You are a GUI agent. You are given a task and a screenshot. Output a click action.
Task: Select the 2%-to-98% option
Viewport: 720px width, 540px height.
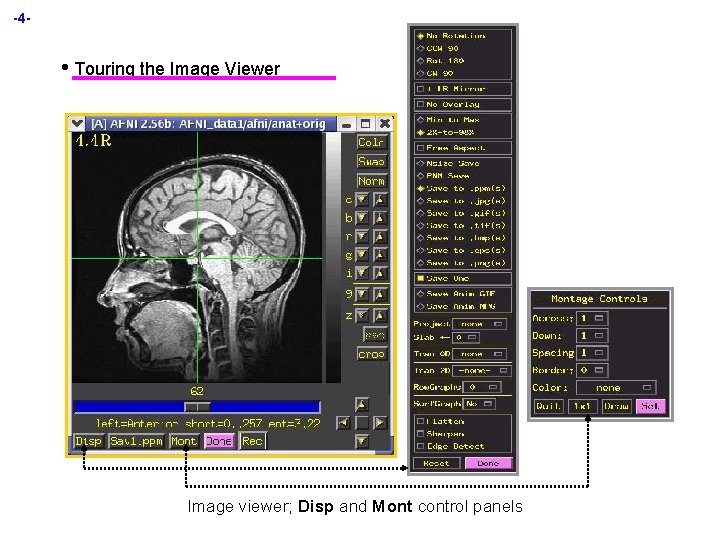coord(445,132)
